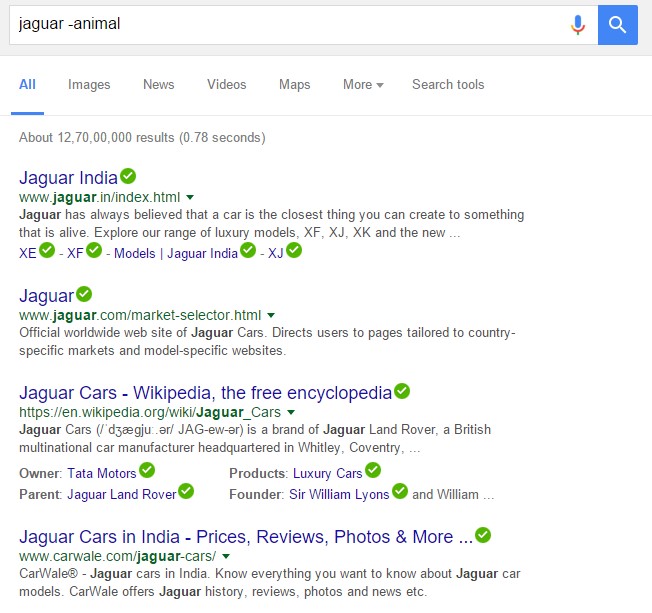
Task: Open the More search categories dropdown
Action: 363,84
